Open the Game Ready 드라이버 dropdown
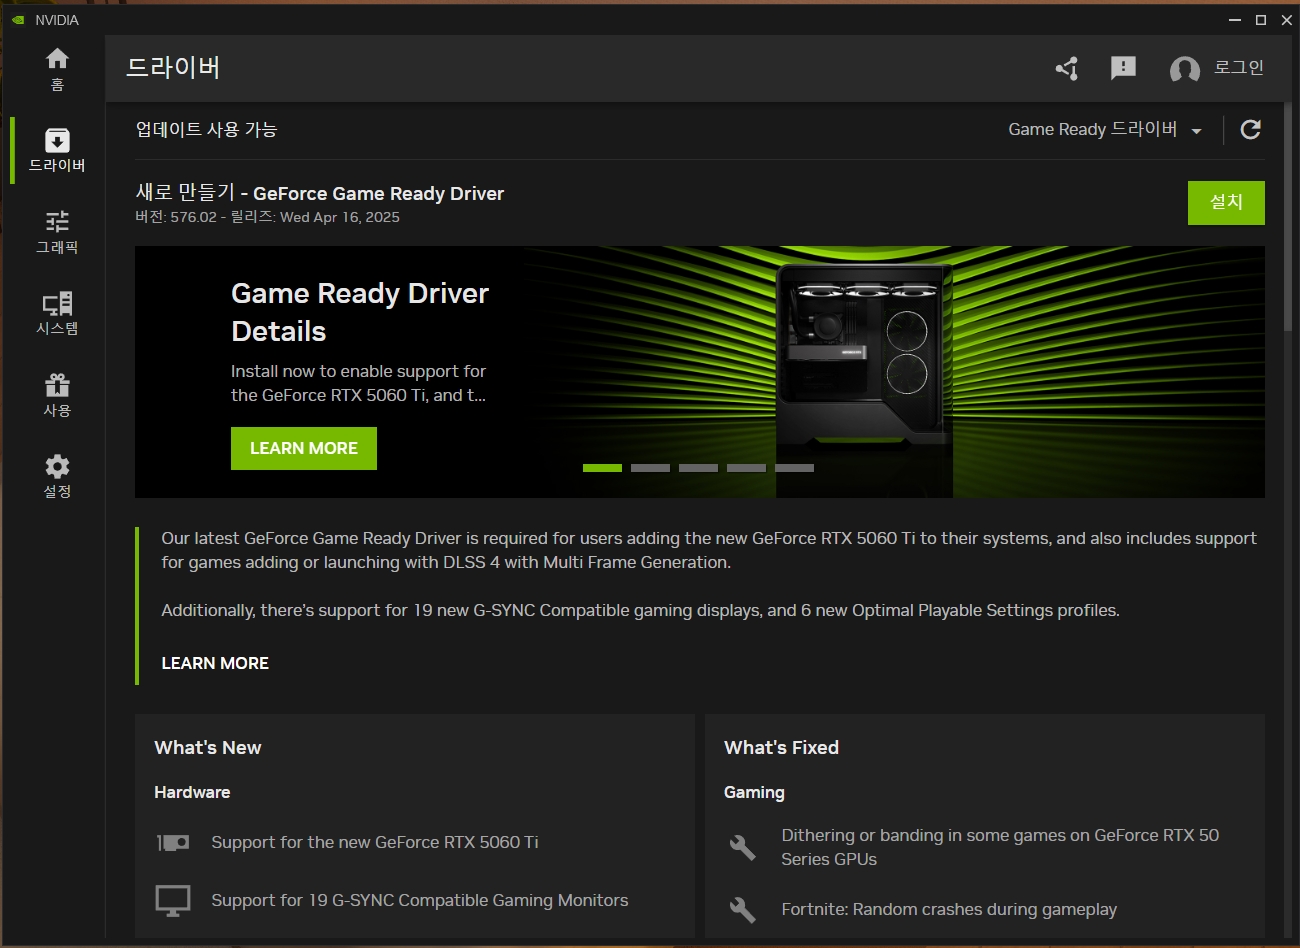 tap(1105, 129)
